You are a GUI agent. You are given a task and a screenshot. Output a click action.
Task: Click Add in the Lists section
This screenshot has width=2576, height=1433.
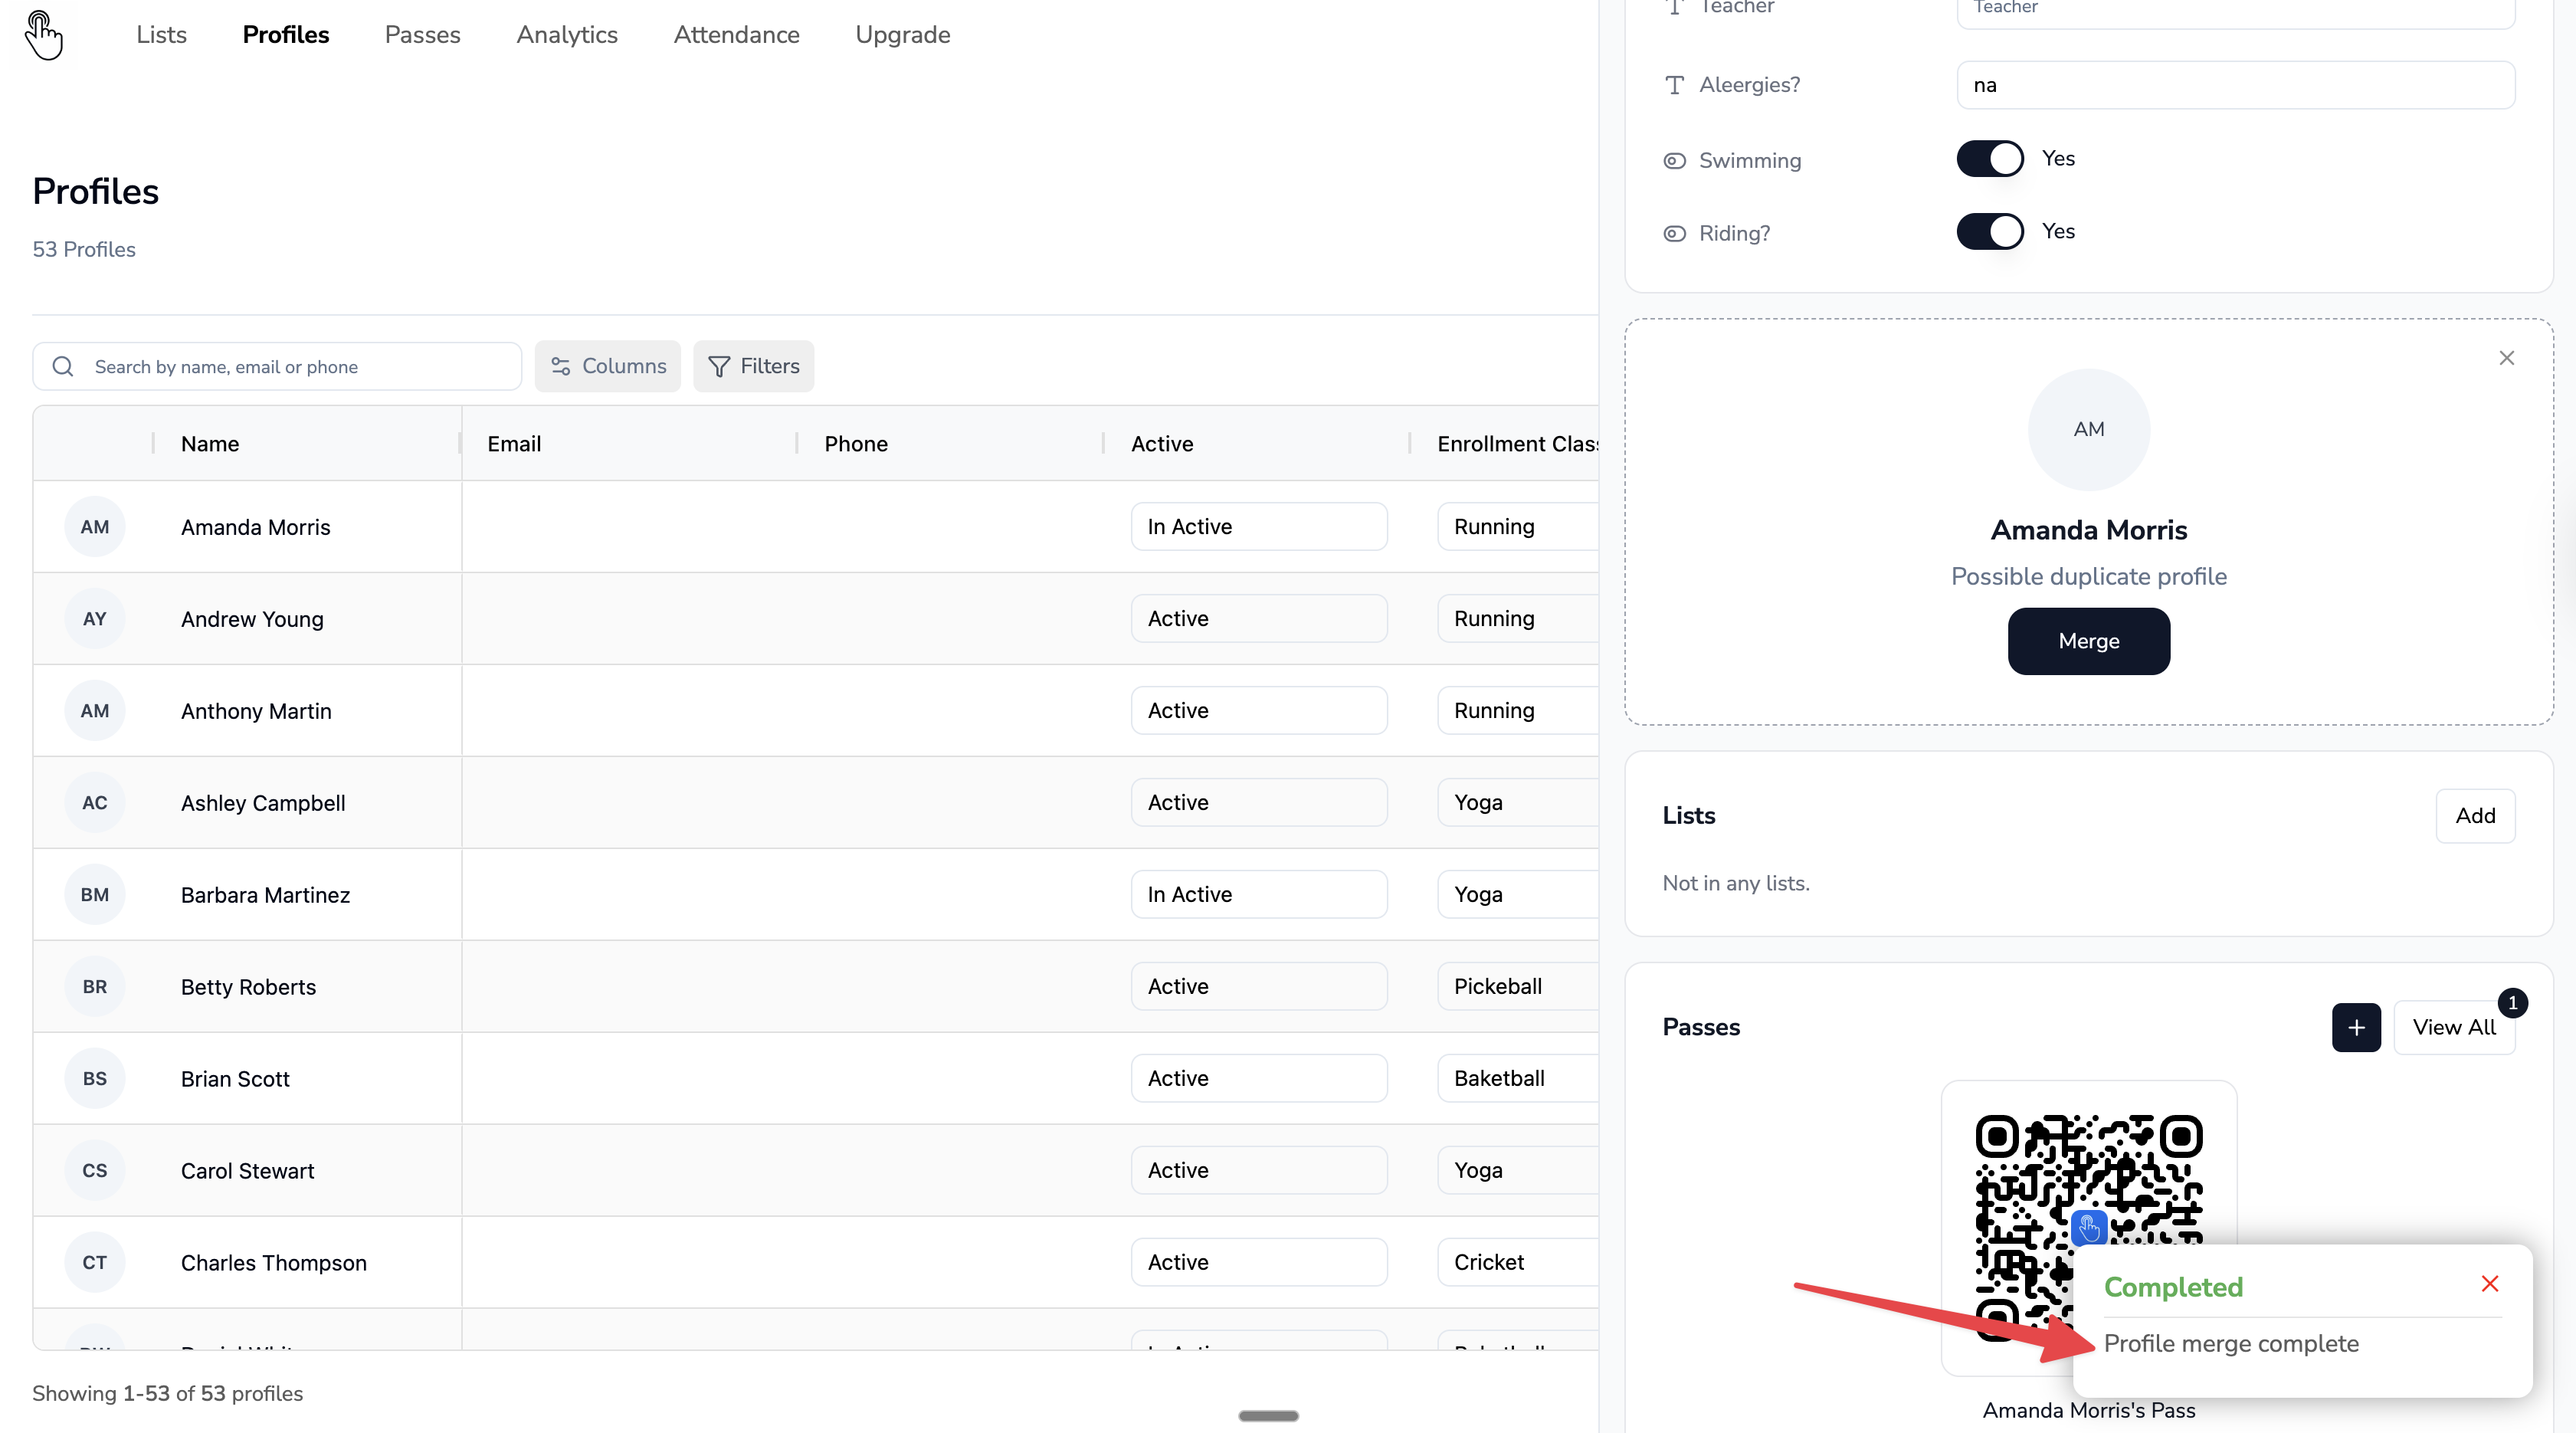[2475, 816]
